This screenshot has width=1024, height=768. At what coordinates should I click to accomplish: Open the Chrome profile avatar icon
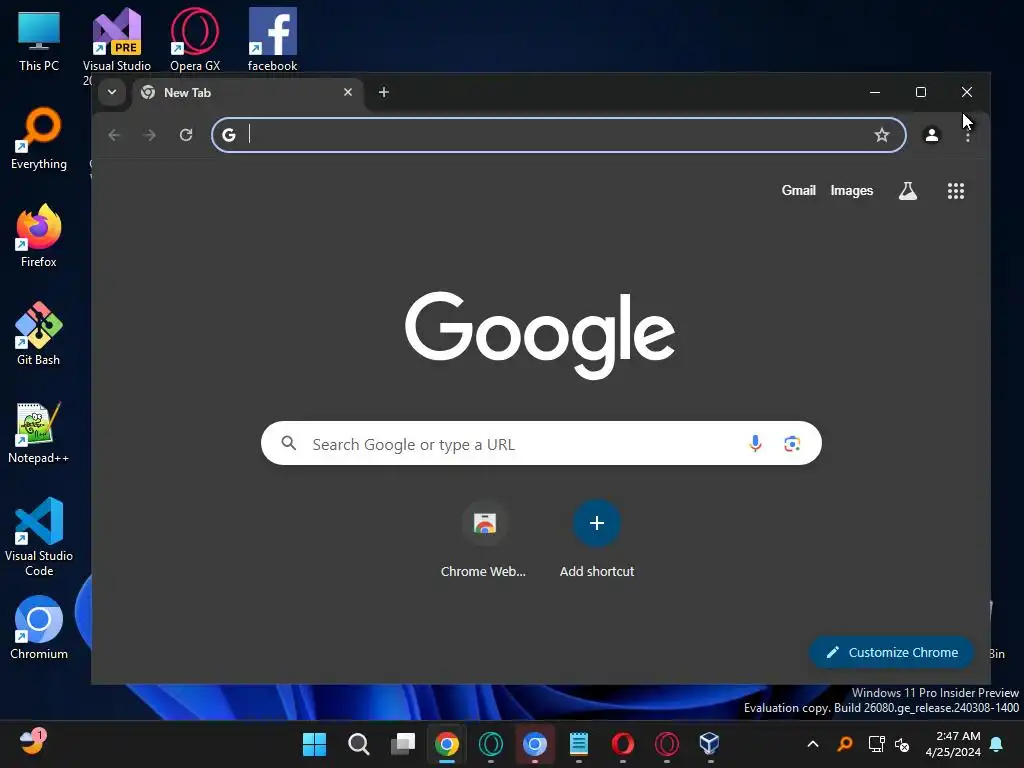coord(932,135)
